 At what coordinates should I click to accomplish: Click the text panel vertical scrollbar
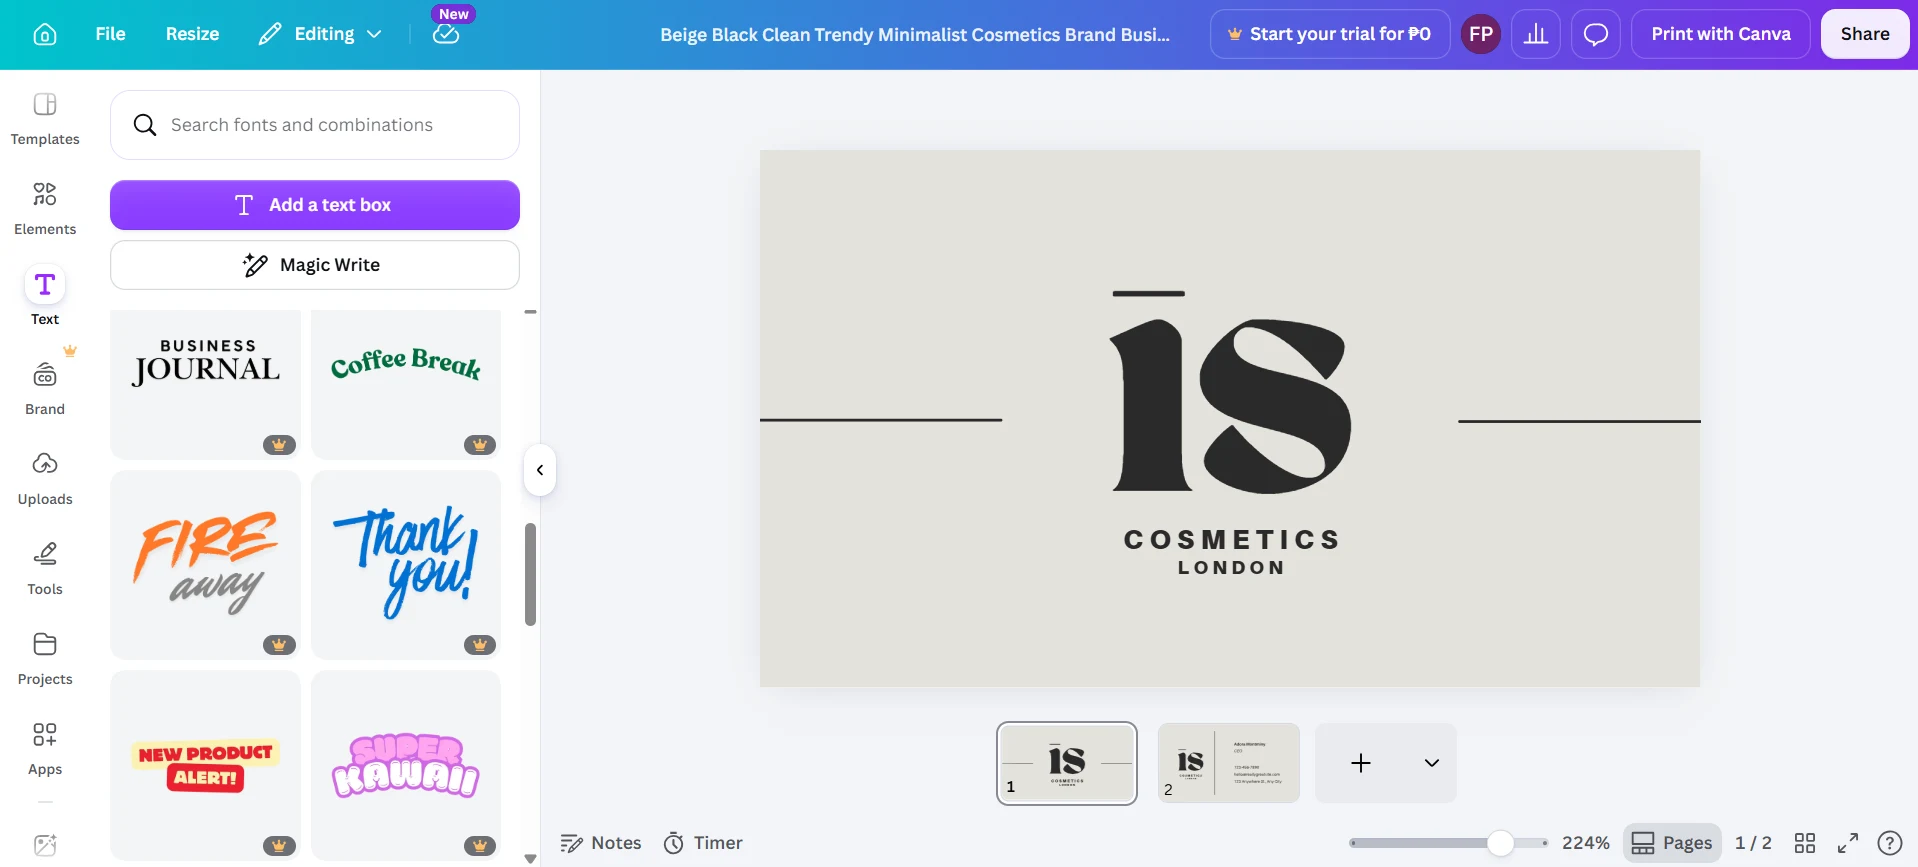(530, 574)
